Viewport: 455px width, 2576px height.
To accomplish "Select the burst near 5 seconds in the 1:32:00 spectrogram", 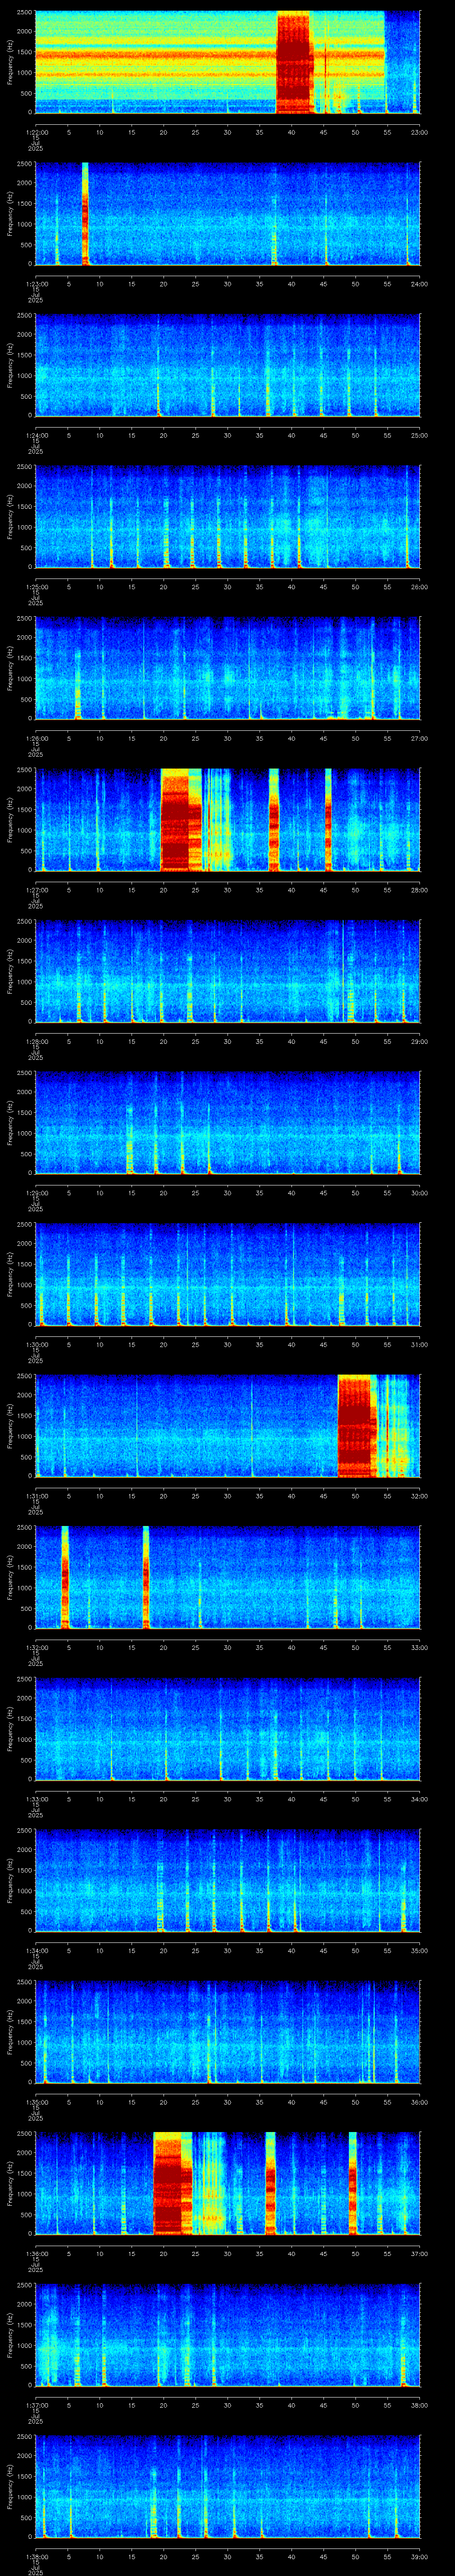I will pos(65,1577).
